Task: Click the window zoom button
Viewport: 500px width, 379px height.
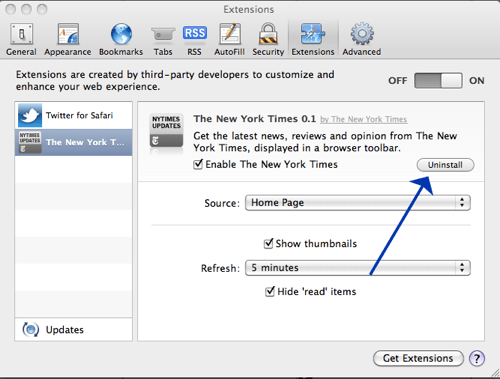Action: pyautogui.click(x=42, y=9)
